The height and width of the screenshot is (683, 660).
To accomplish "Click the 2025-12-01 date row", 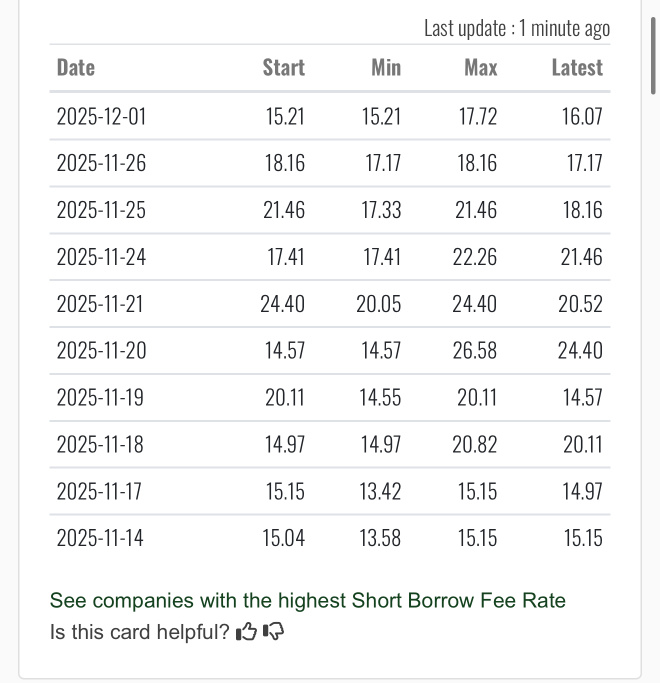I will tap(330, 116).
